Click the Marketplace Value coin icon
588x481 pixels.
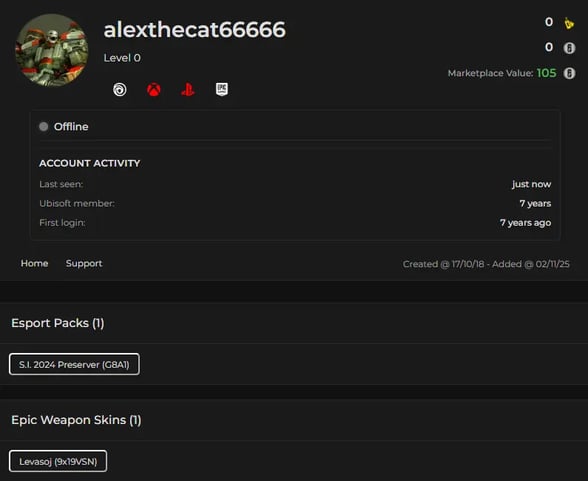569,73
